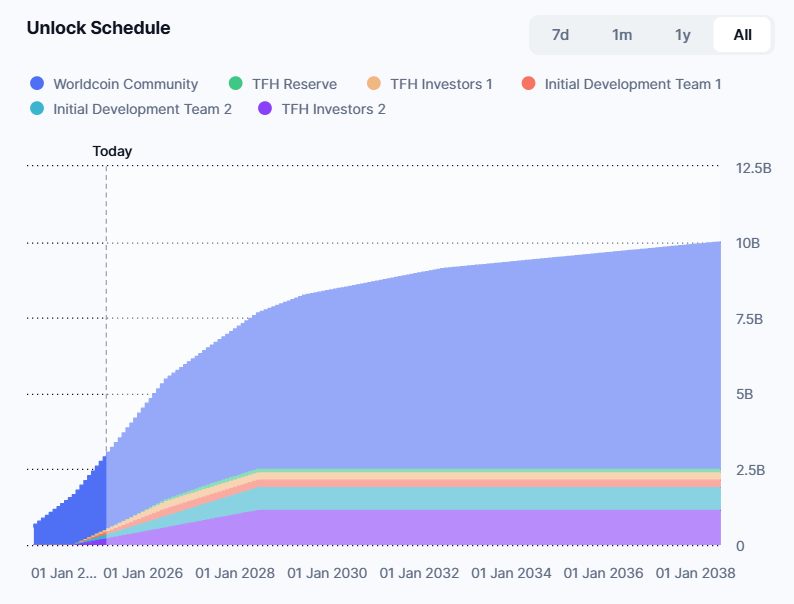Click the Unlock Schedule heading
The height and width of the screenshot is (604, 794).
[x=98, y=28]
